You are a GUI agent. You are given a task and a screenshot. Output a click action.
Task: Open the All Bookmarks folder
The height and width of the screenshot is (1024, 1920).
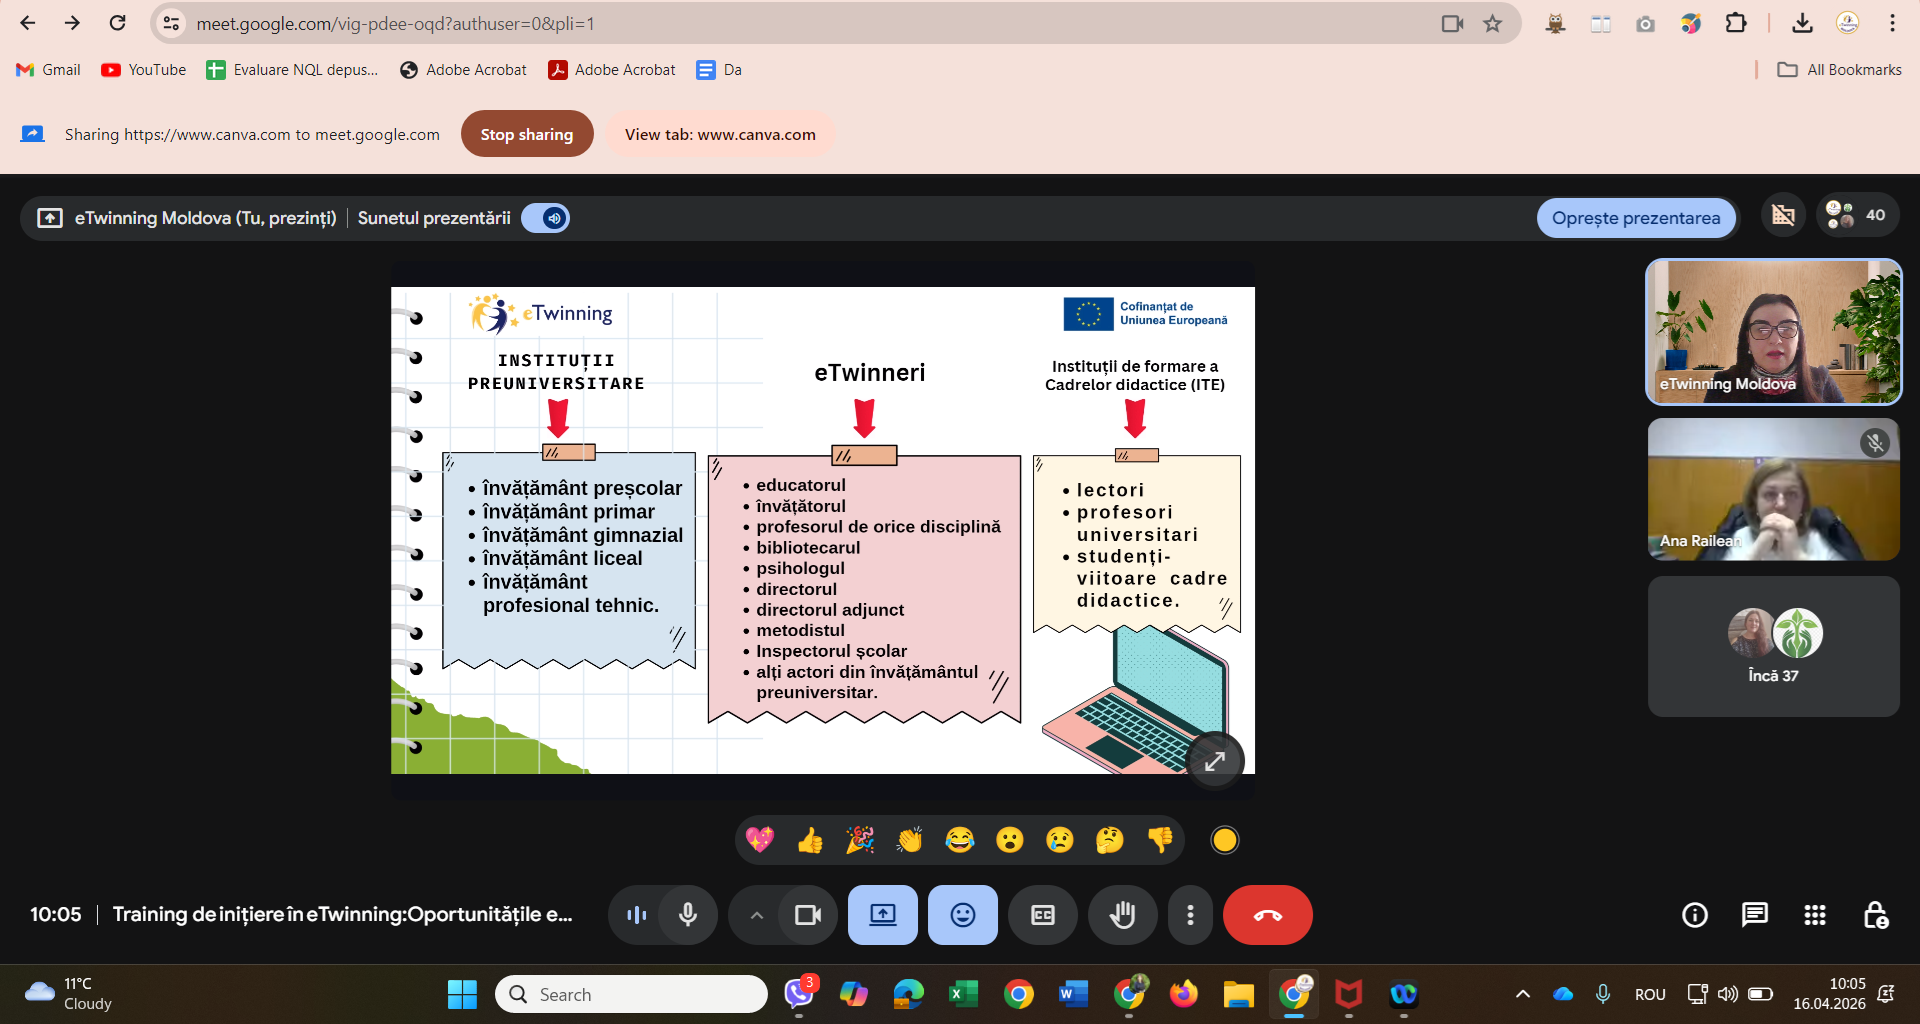click(1839, 70)
